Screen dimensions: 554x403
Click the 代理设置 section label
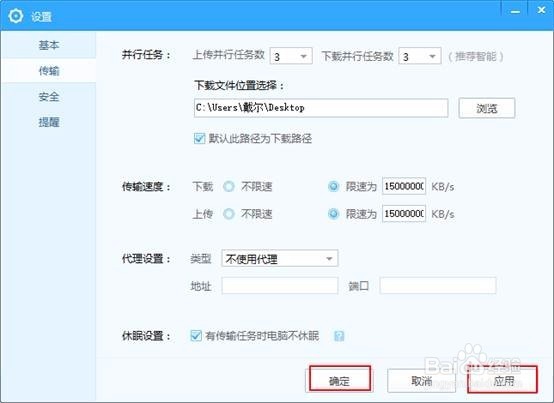(146, 259)
